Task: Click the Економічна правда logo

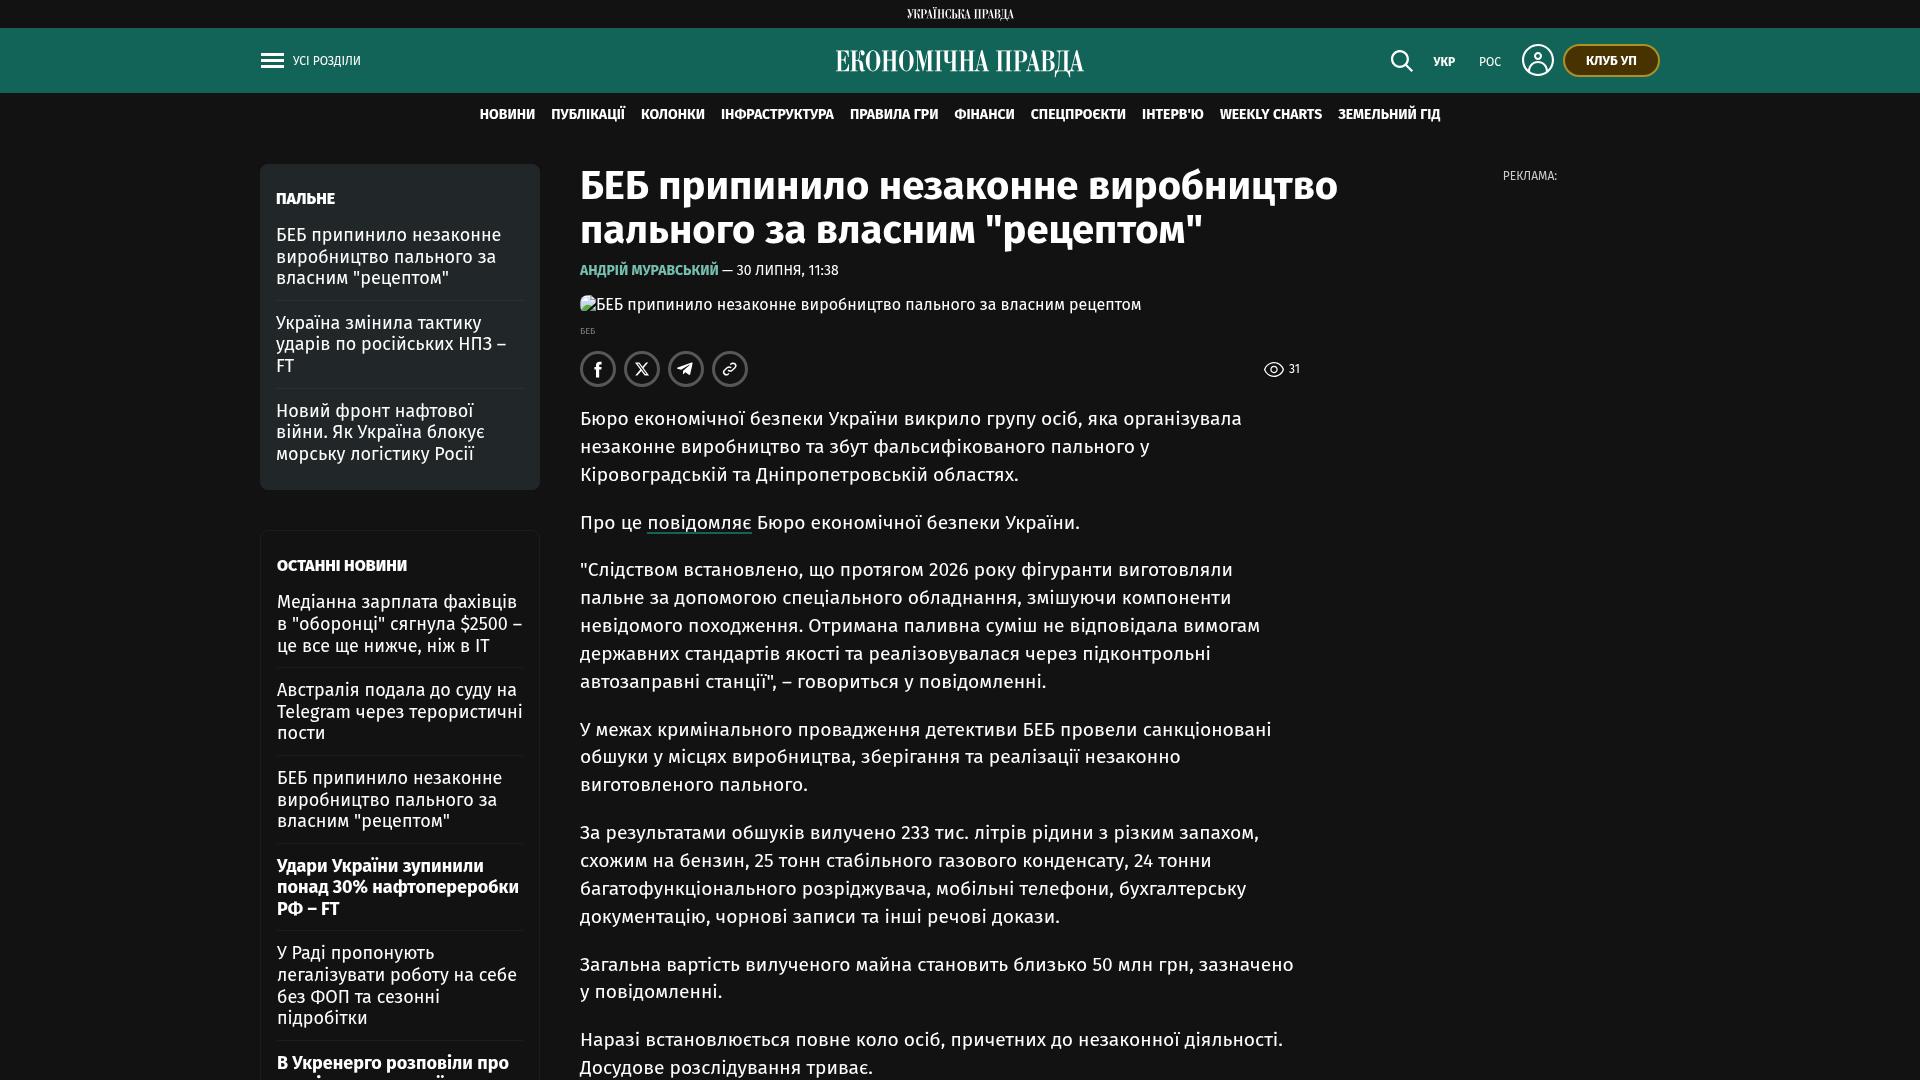Action: [x=960, y=62]
